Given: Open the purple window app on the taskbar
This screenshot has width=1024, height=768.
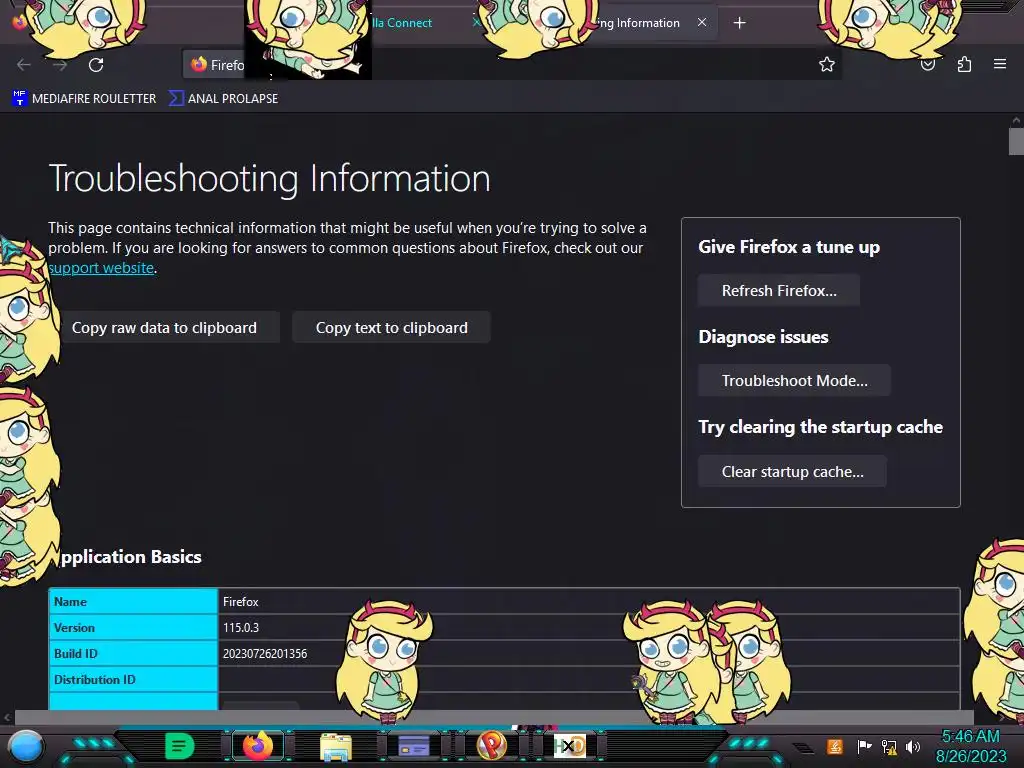Looking at the screenshot, I should pos(414,746).
